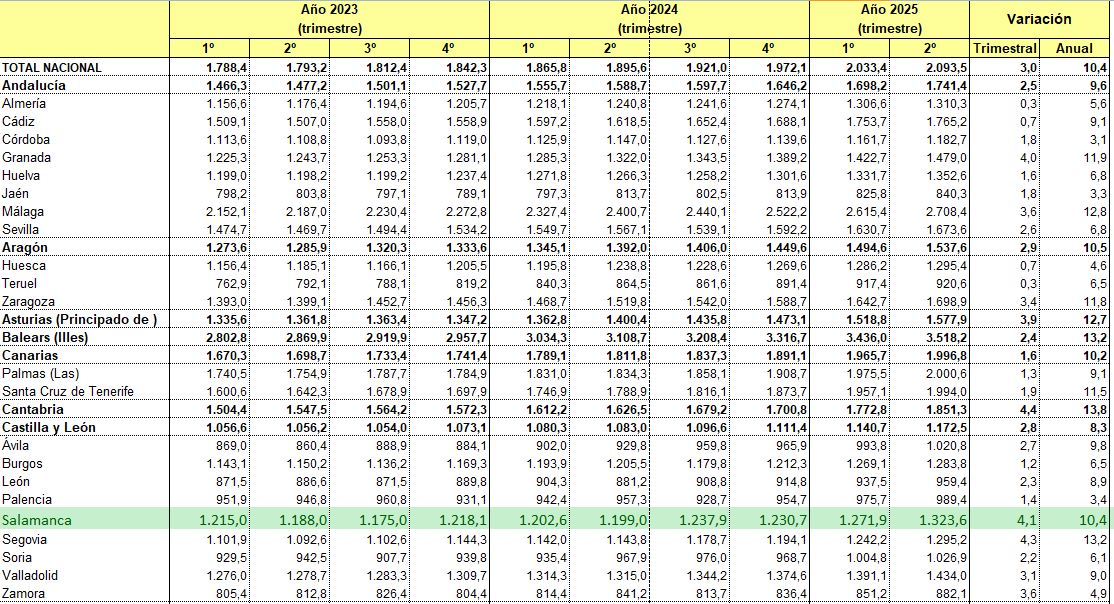Select the Santa Cruz de Tenerife label
Viewport: 1114px width, 604px height.
click(x=68, y=391)
